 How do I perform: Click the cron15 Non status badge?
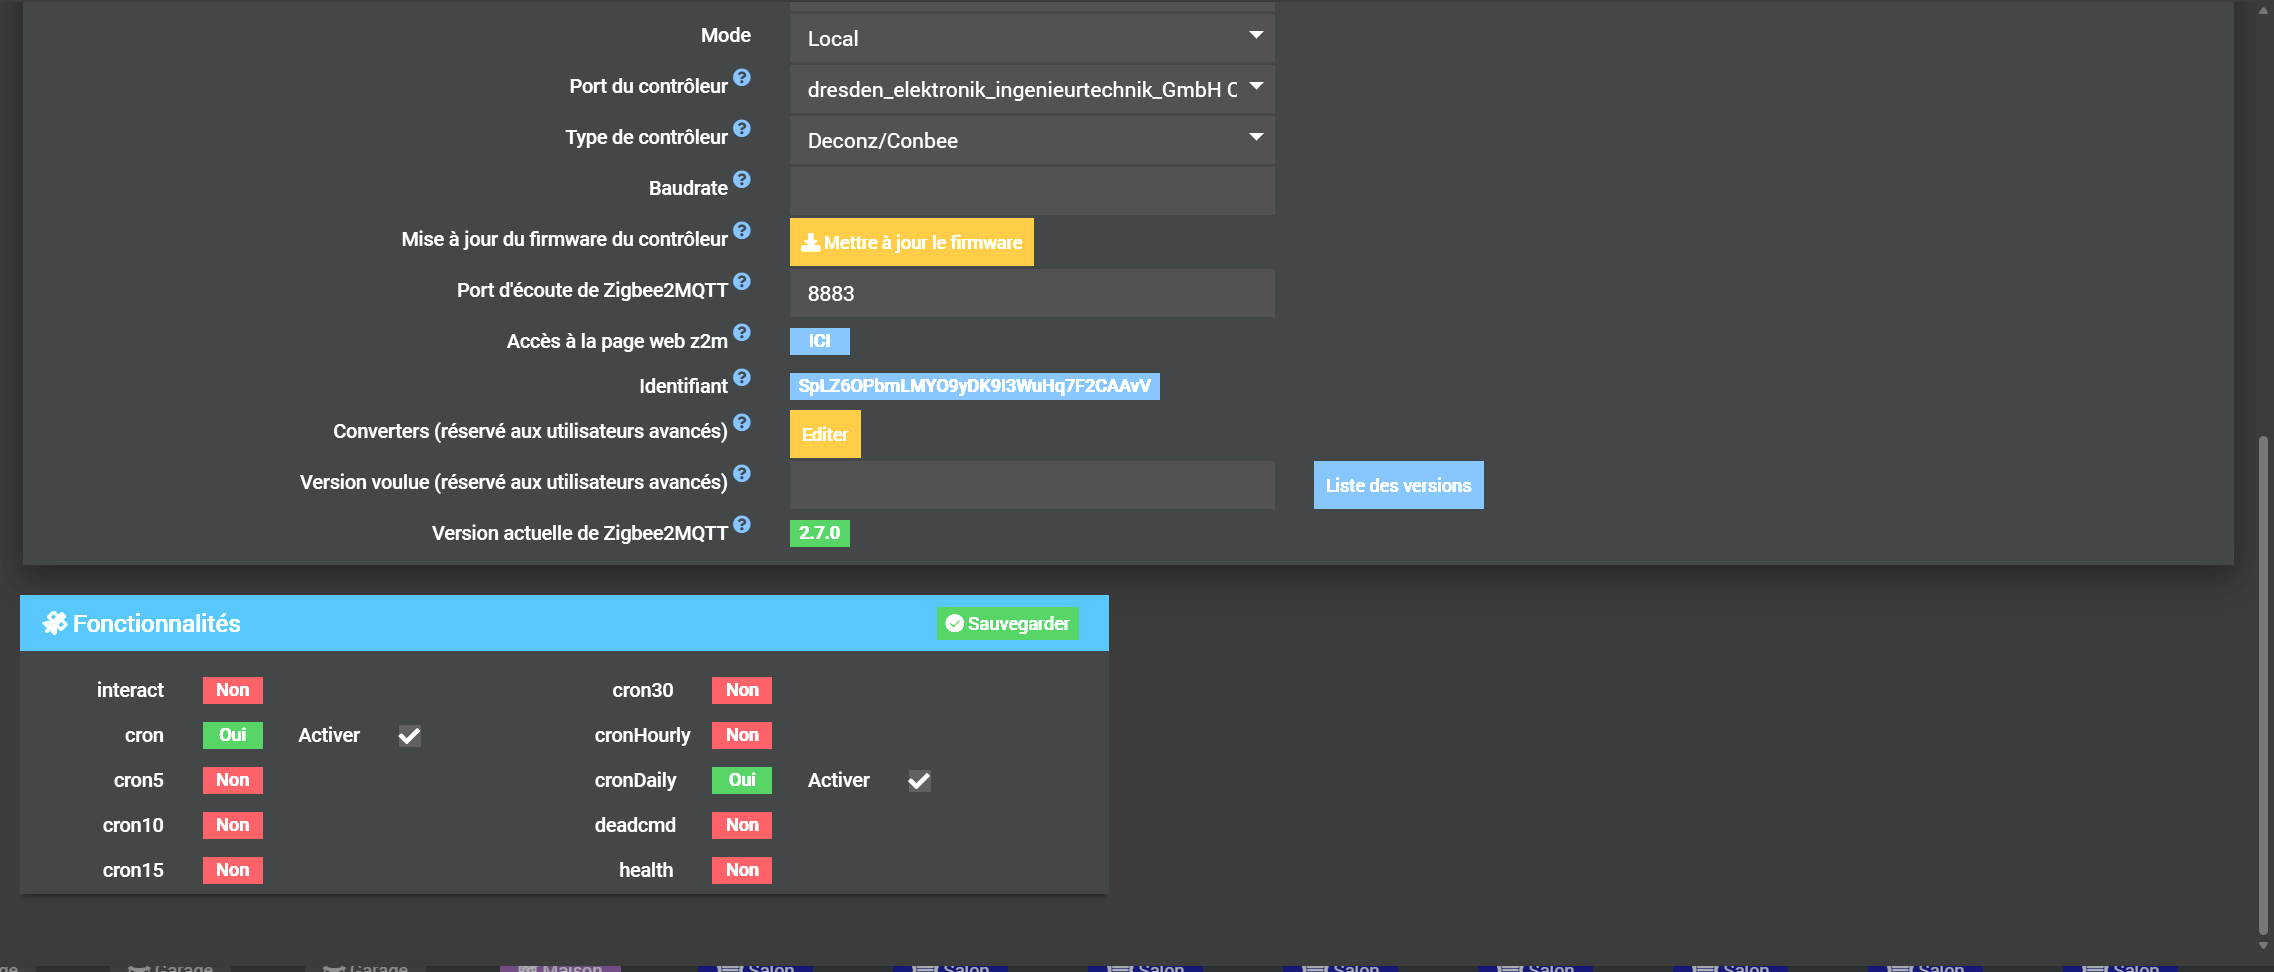(233, 870)
